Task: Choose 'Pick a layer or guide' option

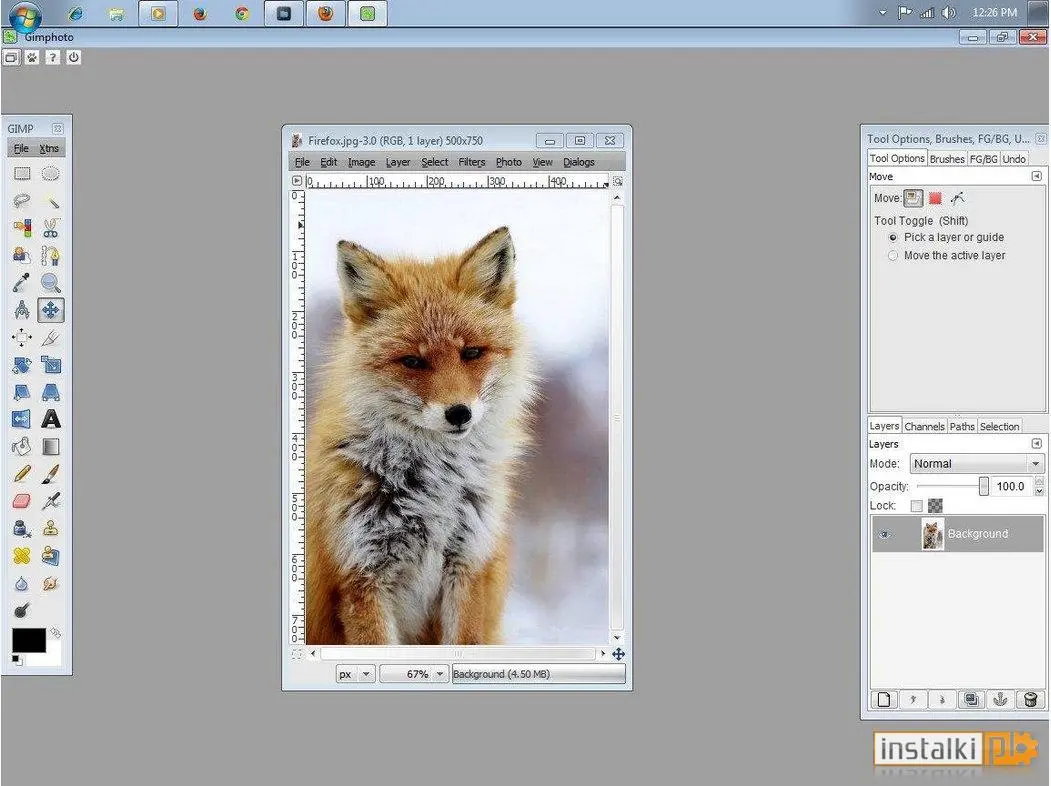Action: click(948, 237)
